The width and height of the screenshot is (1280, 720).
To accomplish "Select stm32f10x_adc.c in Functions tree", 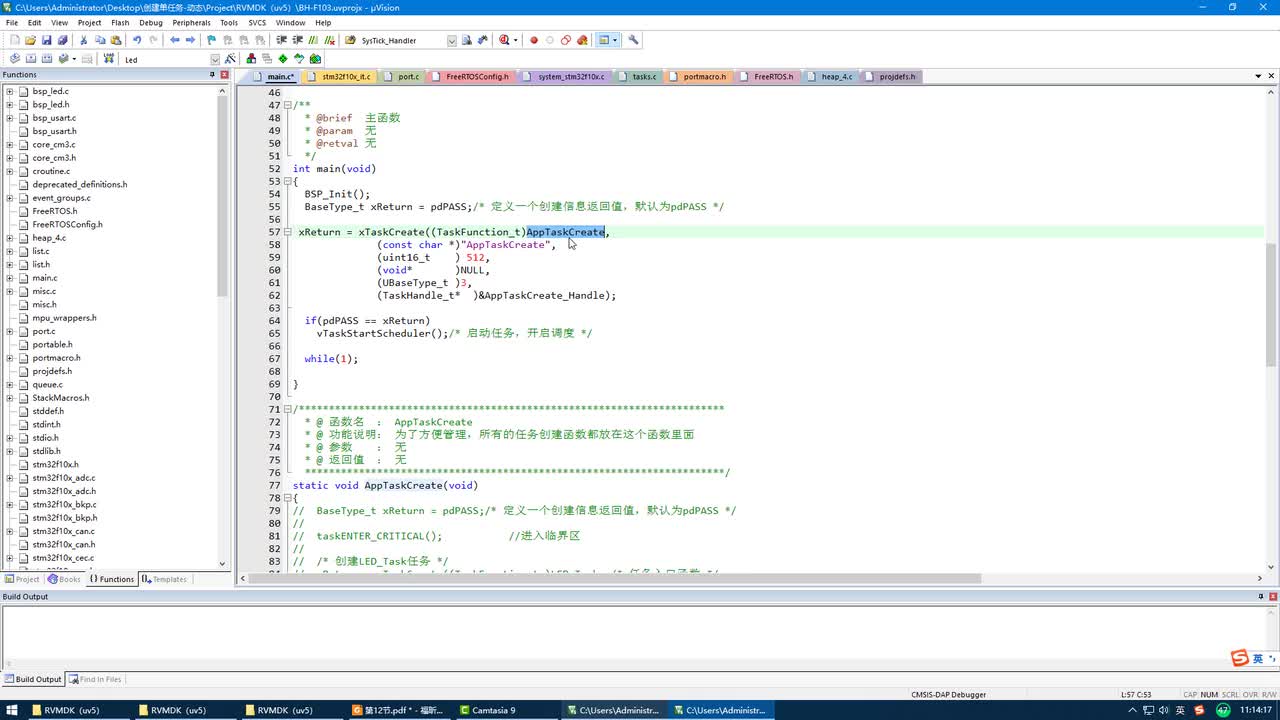I will click(64, 478).
